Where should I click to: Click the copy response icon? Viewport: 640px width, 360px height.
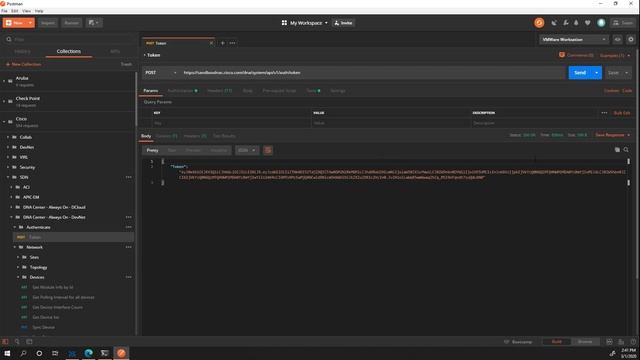617,150
